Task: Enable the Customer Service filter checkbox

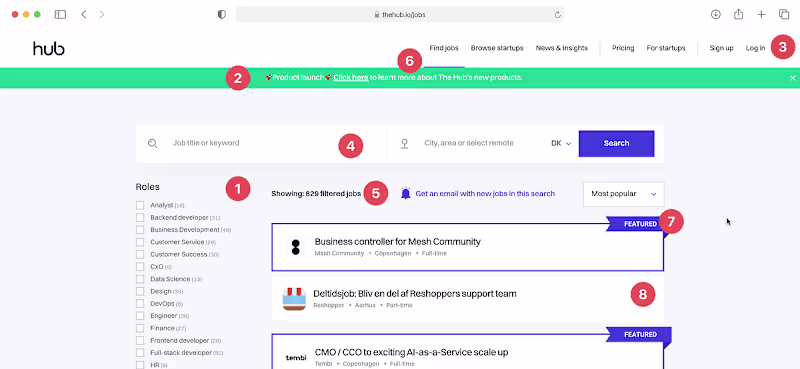Action: [x=140, y=242]
